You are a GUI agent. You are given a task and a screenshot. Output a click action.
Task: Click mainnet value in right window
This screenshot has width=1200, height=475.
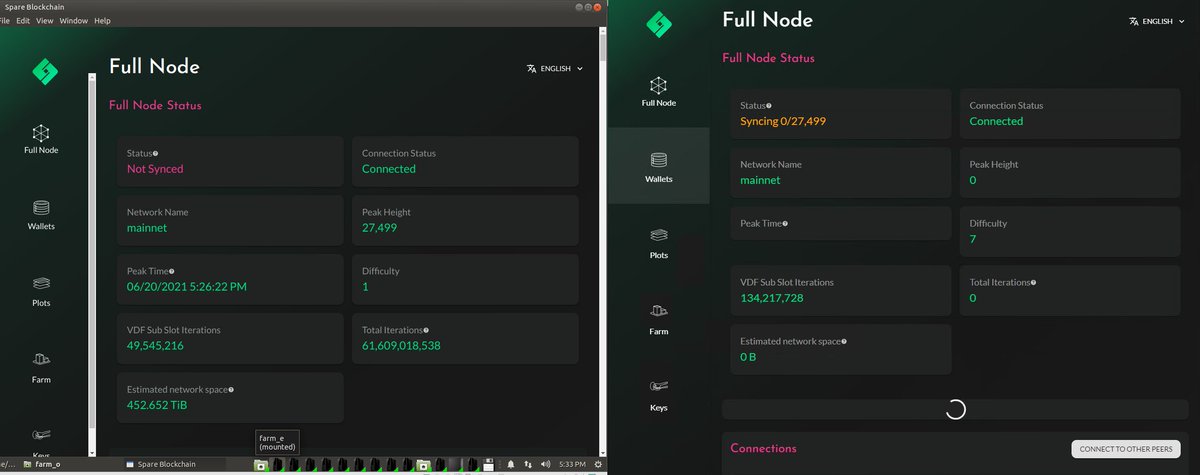coord(760,180)
